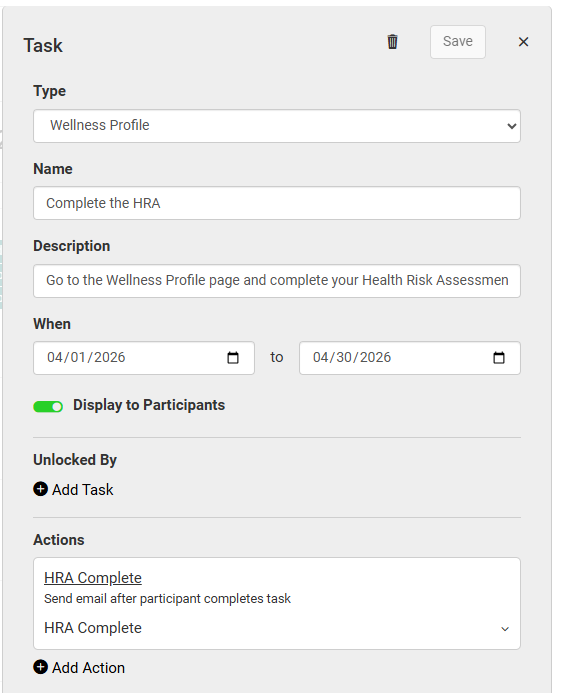Click the Add Task label under Unlocked By

pyautogui.click(x=83, y=490)
